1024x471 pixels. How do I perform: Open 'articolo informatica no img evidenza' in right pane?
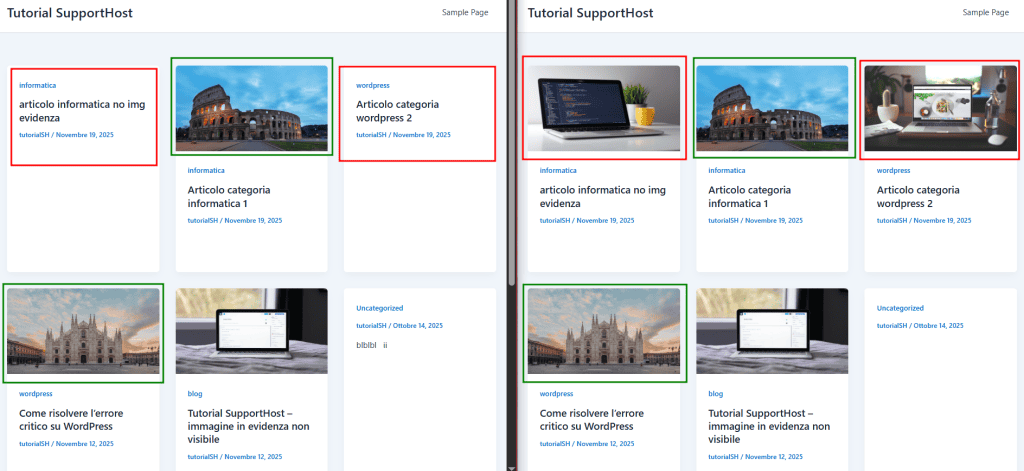pyautogui.click(x=603, y=197)
